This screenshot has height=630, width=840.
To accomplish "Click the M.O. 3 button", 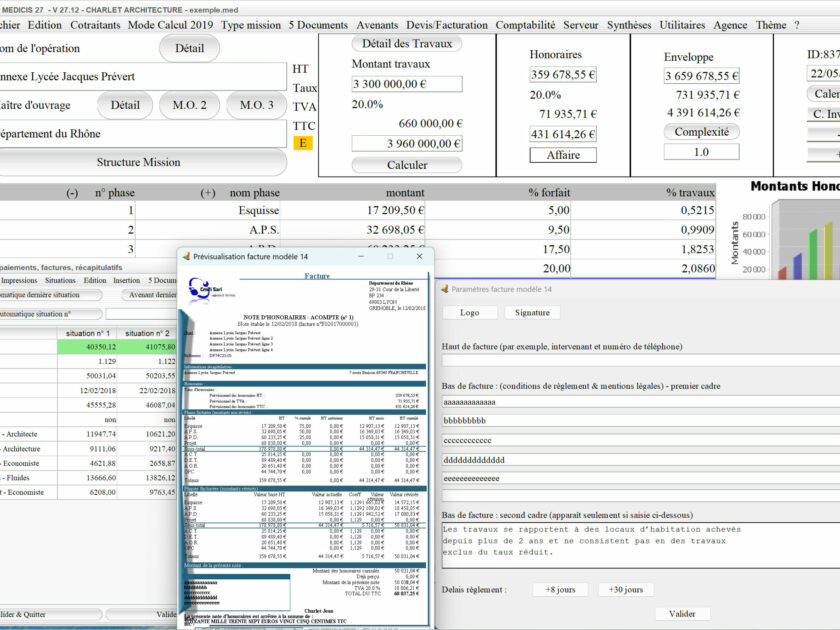I will (256, 105).
